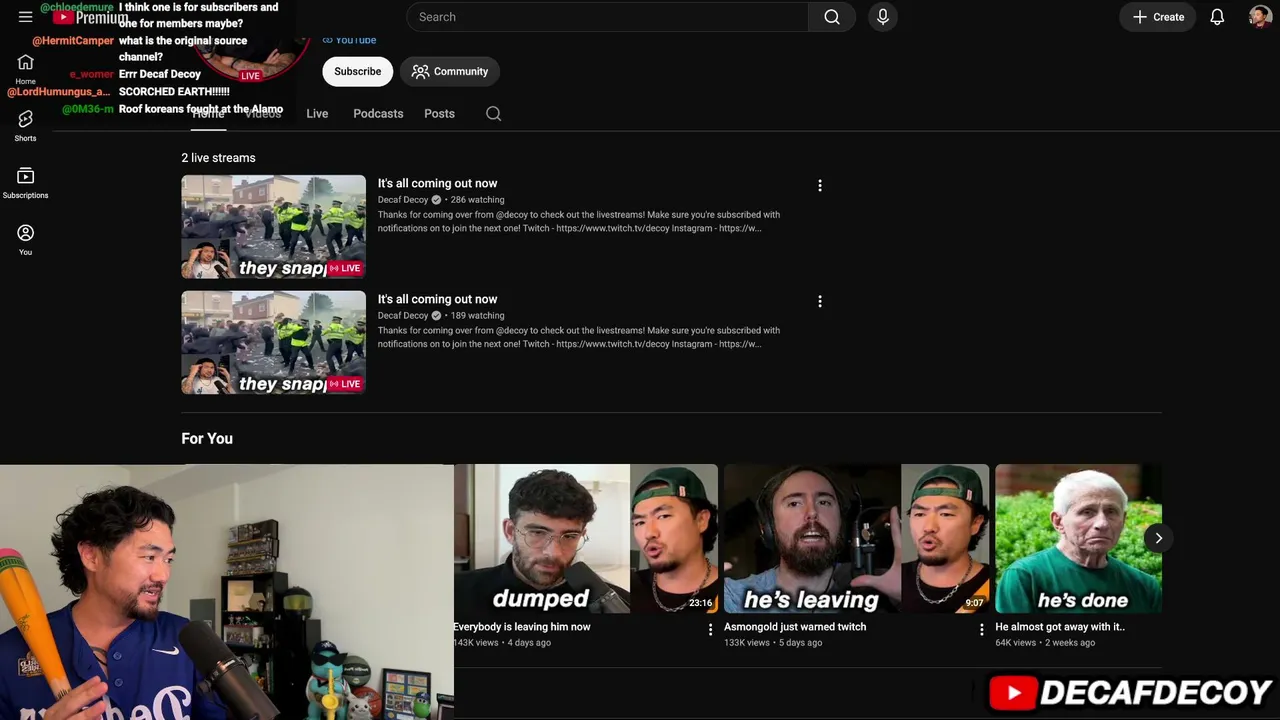Open the Community button

[450, 72]
